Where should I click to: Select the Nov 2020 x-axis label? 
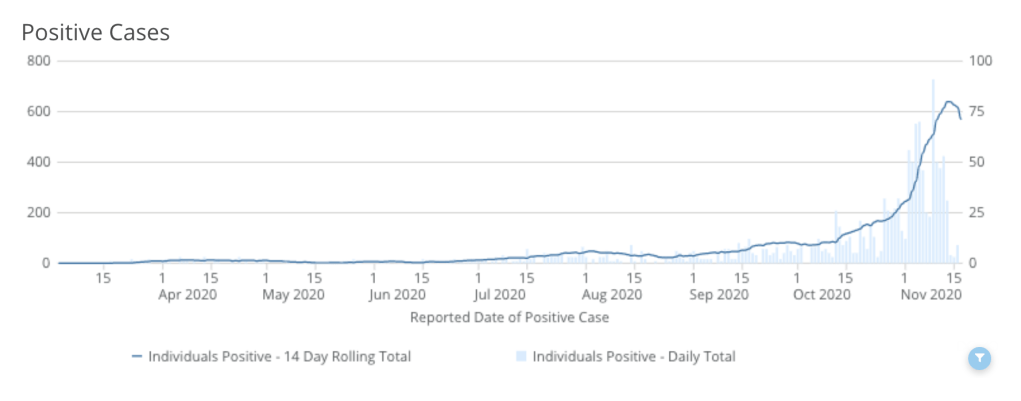(x=932, y=295)
